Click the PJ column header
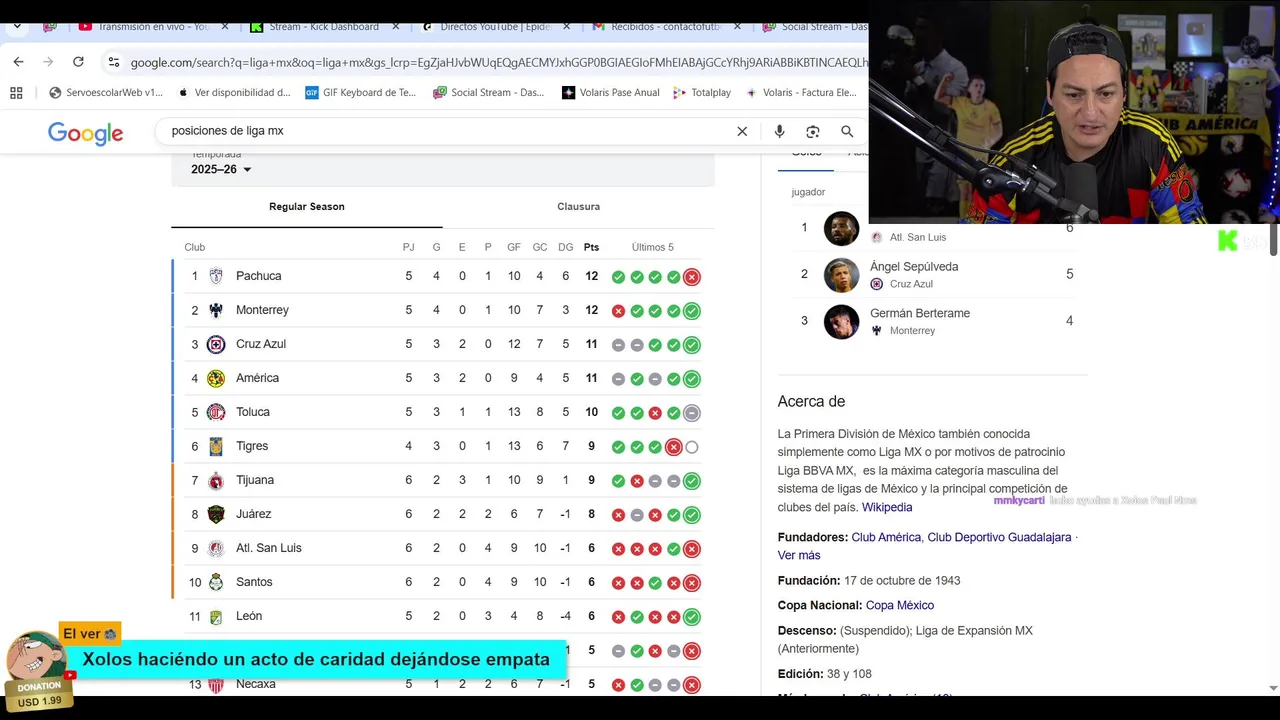The height and width of the screenshot is (720, 1280). 408,247
